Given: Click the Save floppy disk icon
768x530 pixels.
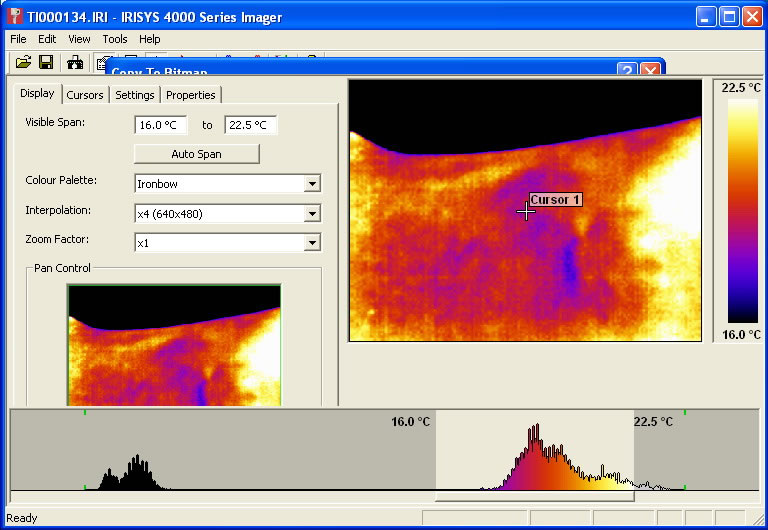Looking at the screenshot, I should [x=46, y=63].
